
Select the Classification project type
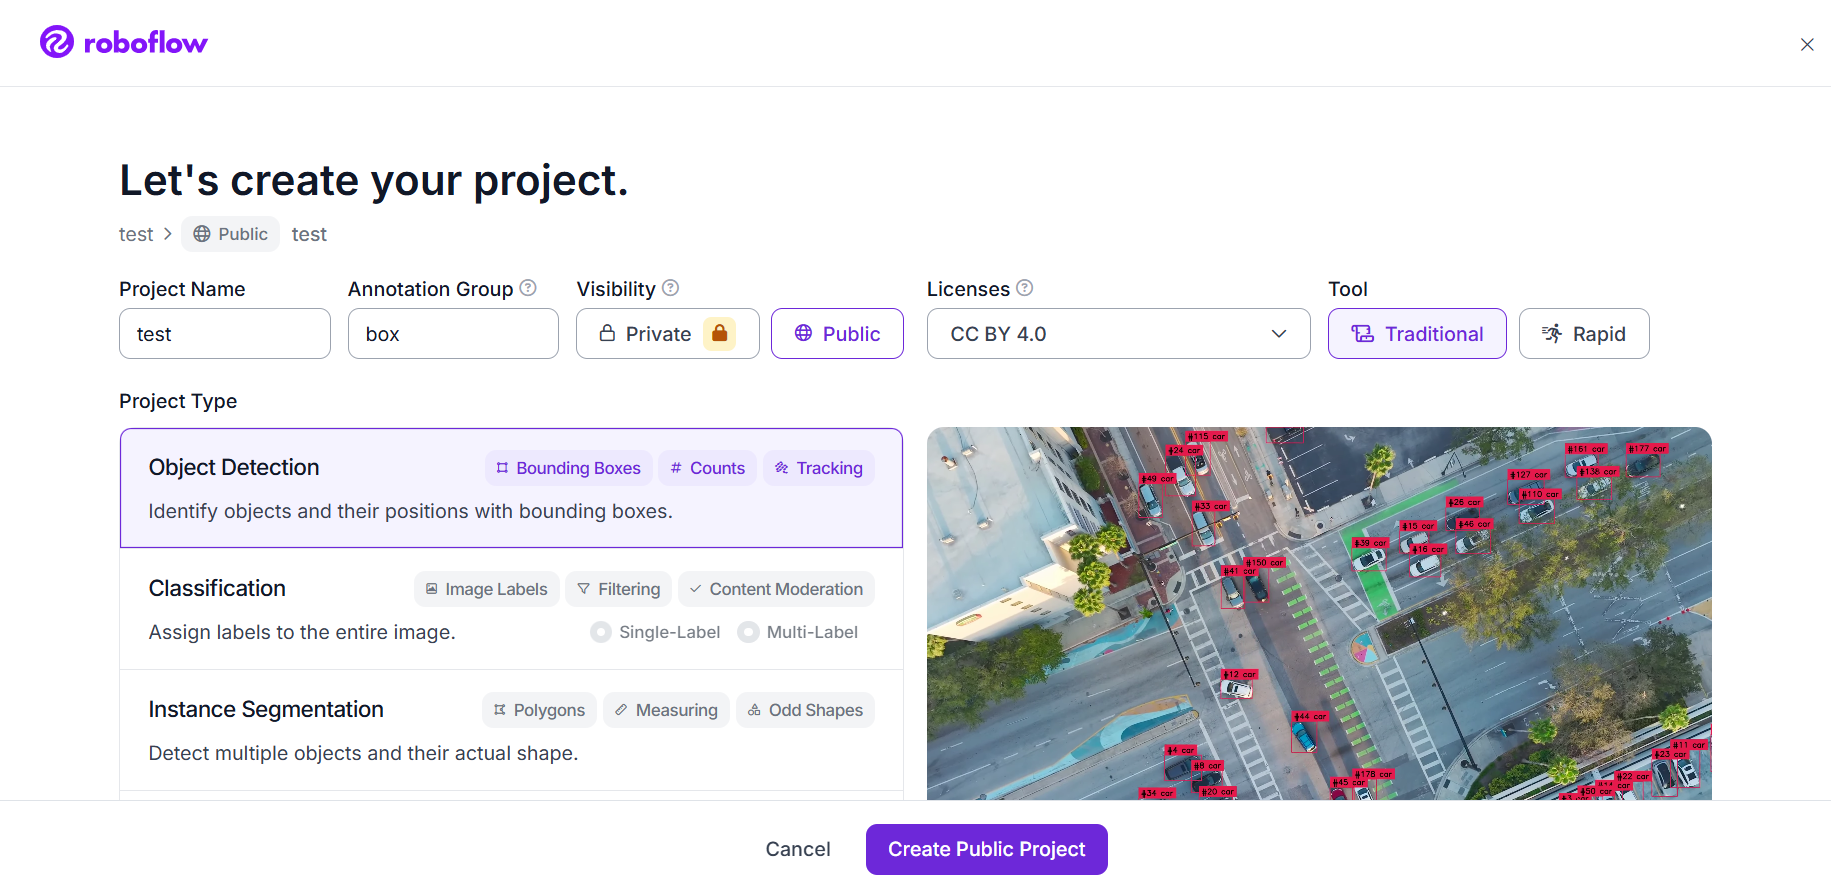click(511, 609)
